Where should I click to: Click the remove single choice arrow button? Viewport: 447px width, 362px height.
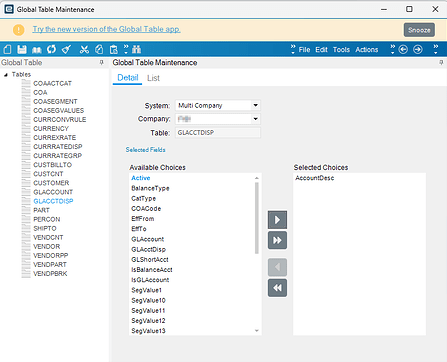277,267
